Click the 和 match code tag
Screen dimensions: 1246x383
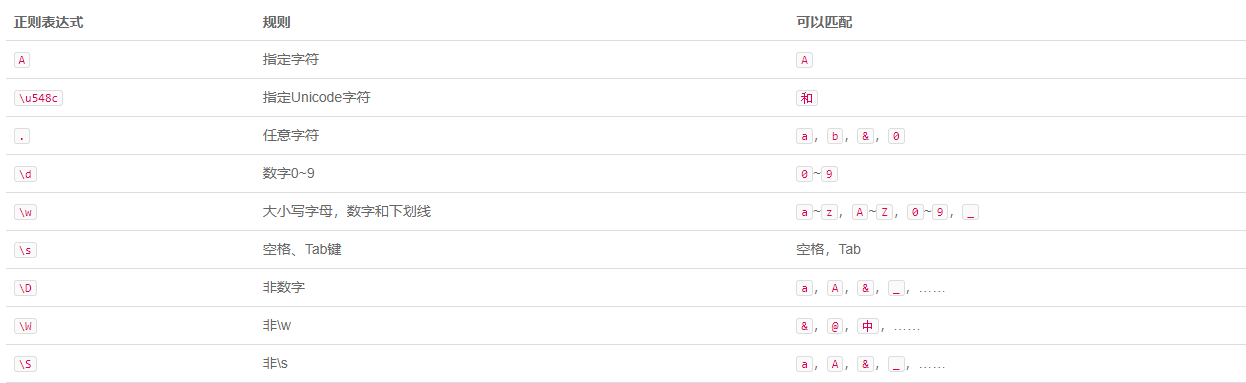(806, 98)
